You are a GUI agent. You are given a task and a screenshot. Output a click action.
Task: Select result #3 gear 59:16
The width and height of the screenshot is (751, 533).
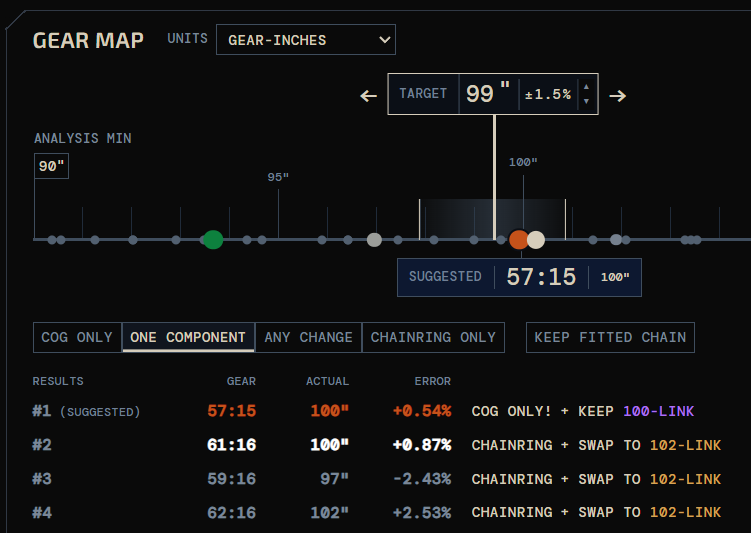click(x=232, y=479)
